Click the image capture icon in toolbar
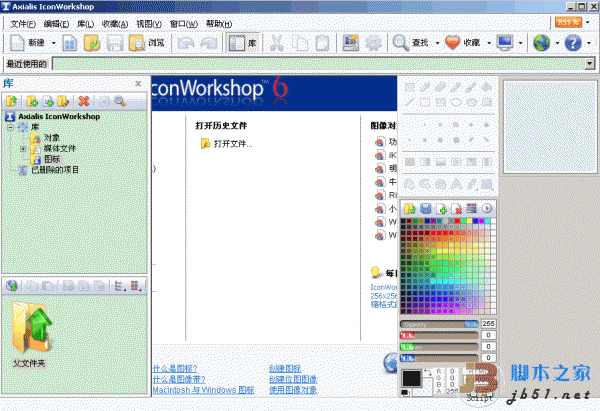Image resolution: width=600 pixels, height=411 pixels. click(351, 43)
